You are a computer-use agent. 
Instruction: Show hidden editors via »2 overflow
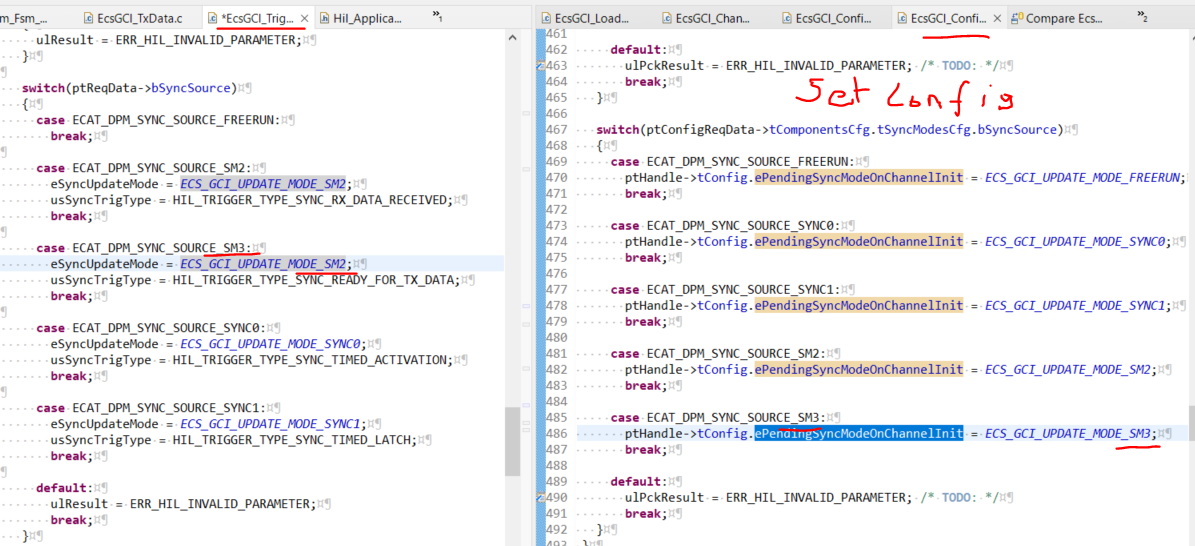(1142, 14)
